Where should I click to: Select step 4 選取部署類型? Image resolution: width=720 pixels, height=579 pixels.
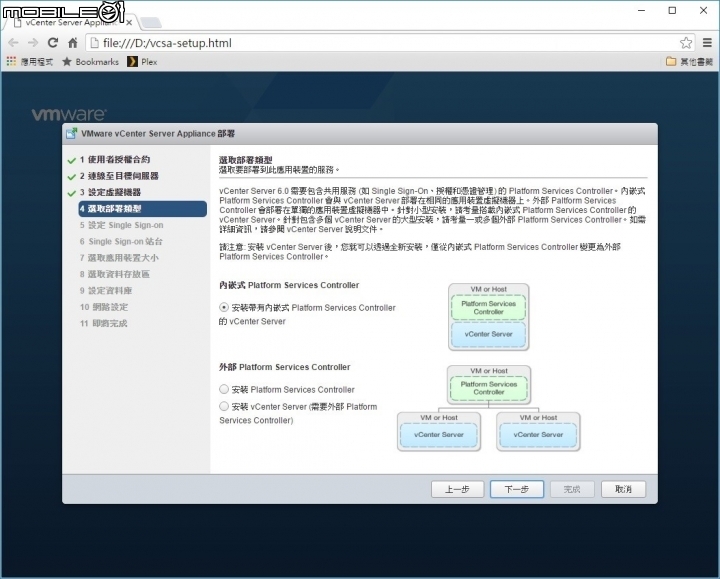tap(143, 209)
